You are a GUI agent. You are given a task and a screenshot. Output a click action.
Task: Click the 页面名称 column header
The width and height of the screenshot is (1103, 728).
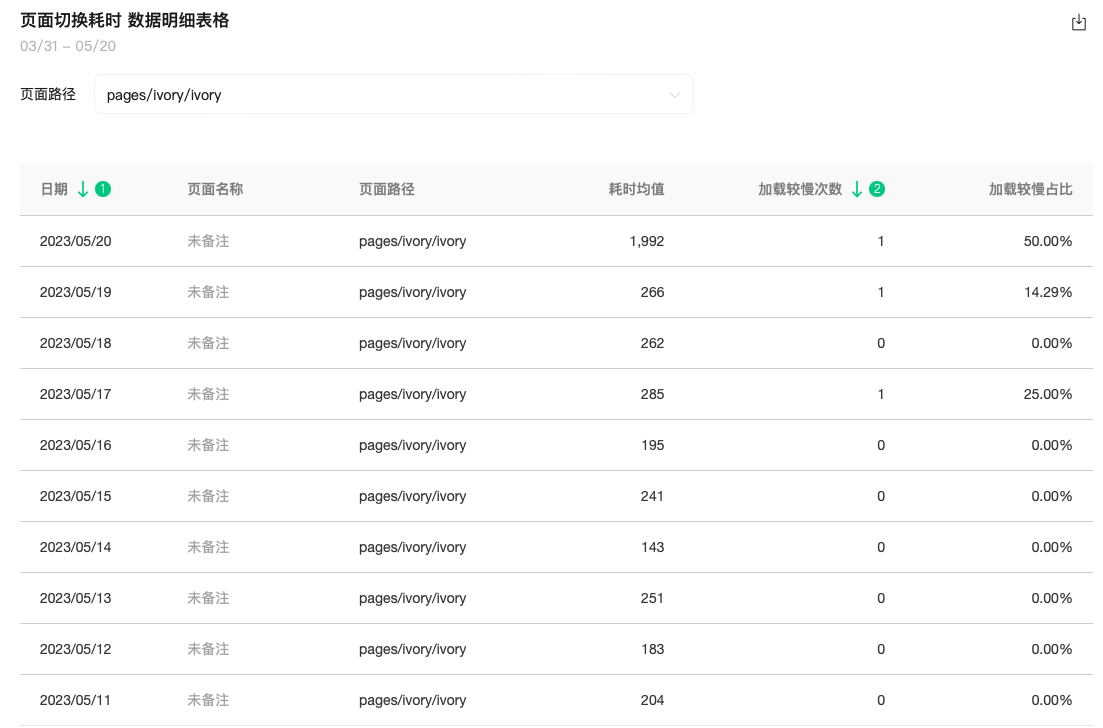click(215, 189)
